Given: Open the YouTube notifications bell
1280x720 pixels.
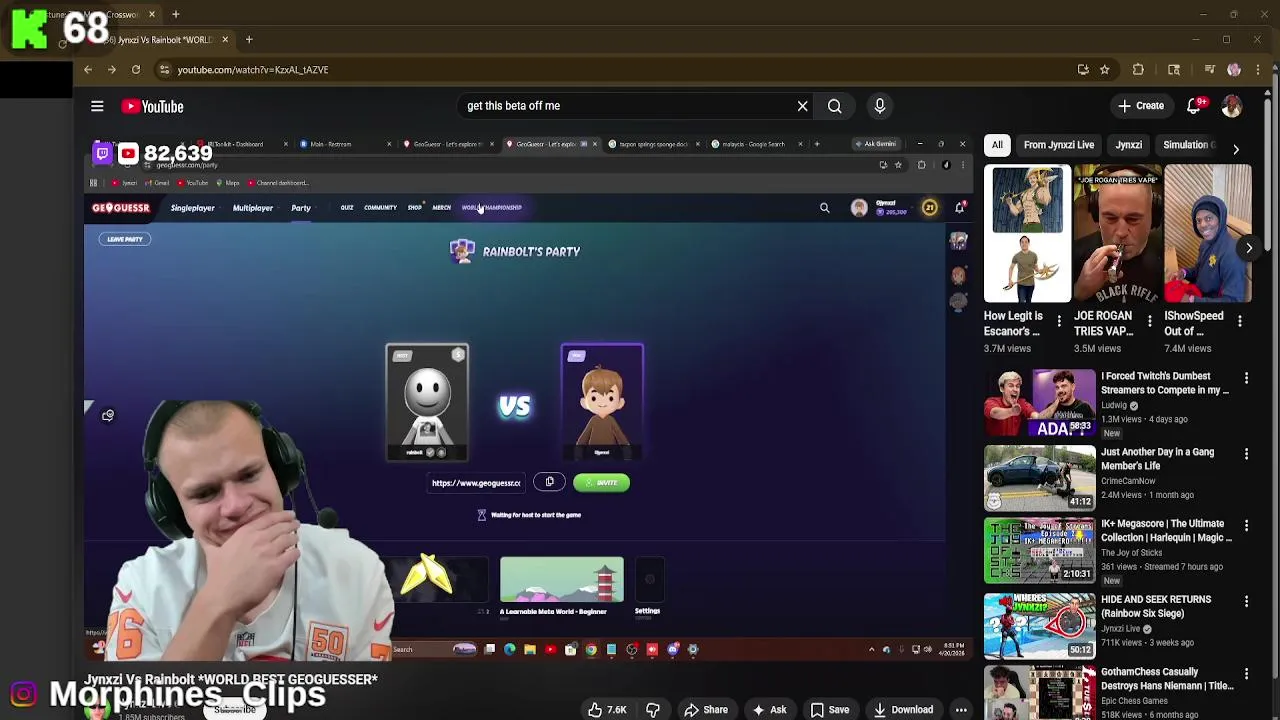Looking at the screenshot, I should (1195, 106).
